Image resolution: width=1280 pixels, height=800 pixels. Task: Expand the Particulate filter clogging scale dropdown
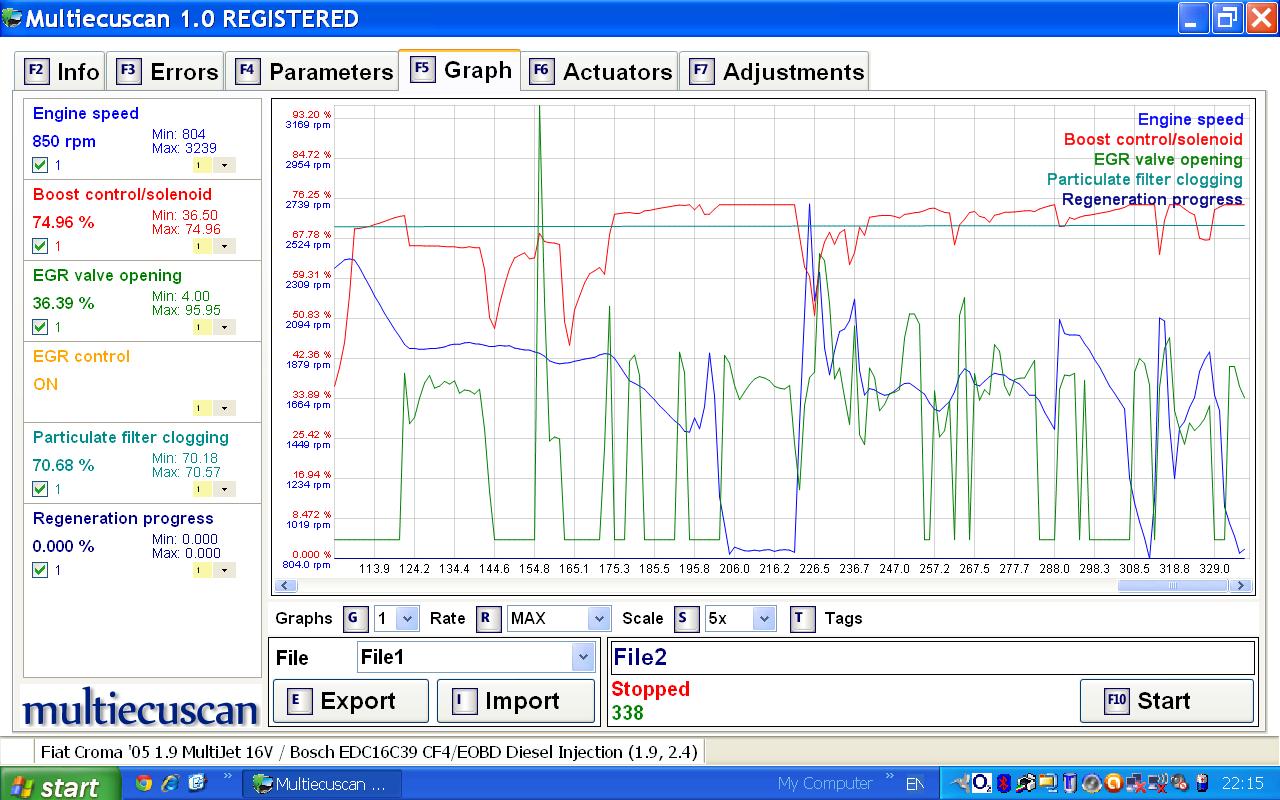(224, 489)
